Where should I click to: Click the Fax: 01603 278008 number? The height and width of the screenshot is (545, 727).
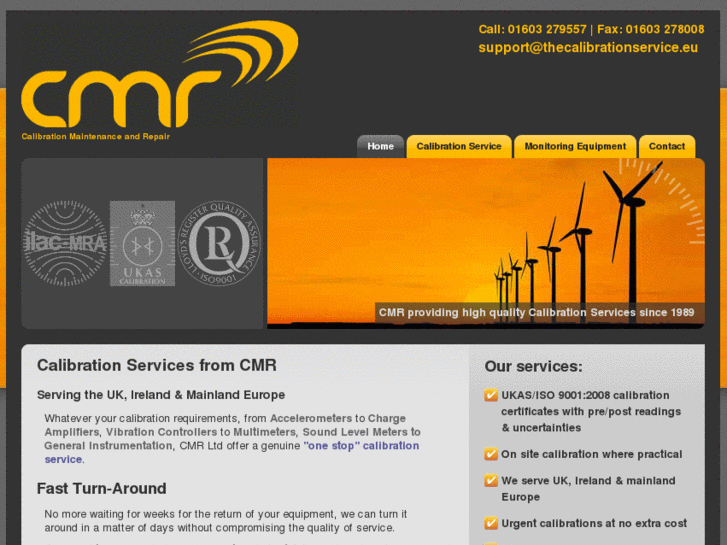click(650, 29)
